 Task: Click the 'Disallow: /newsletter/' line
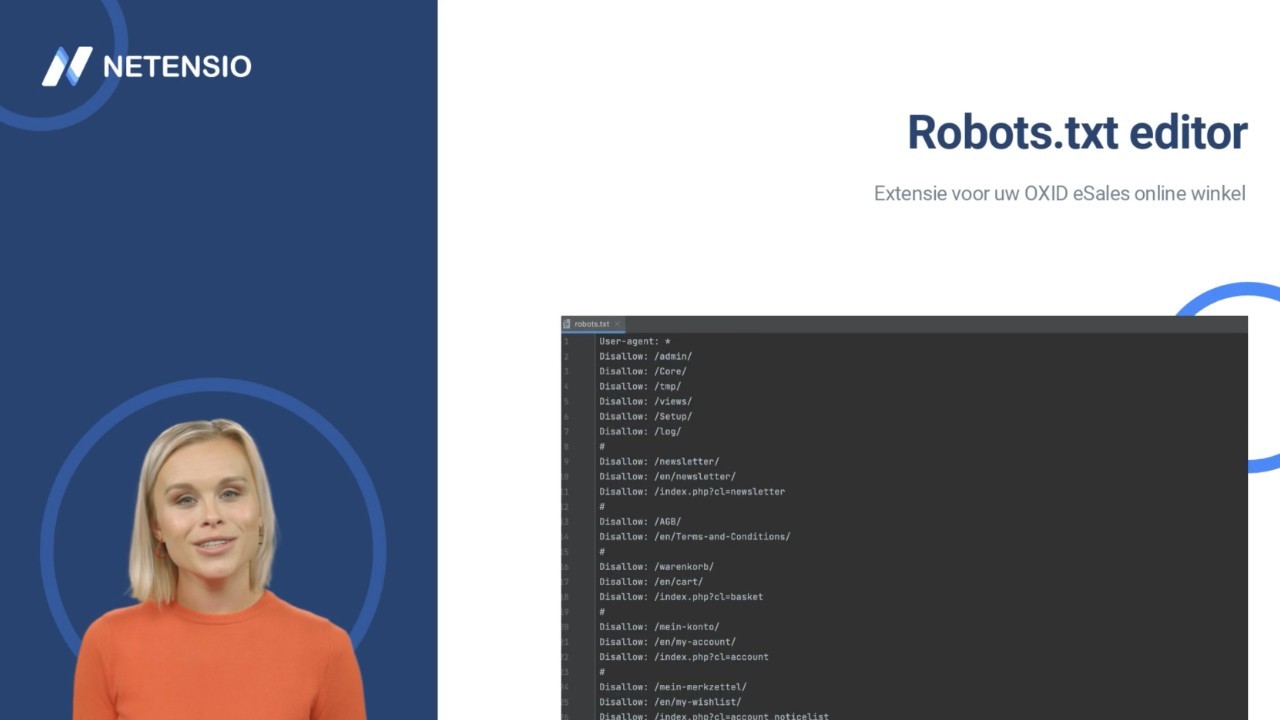[x=659, y=461]
